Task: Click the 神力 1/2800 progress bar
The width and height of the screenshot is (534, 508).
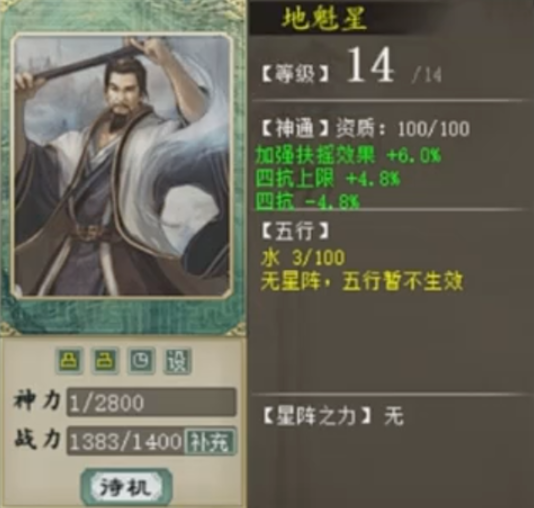Action: point(151,402)
